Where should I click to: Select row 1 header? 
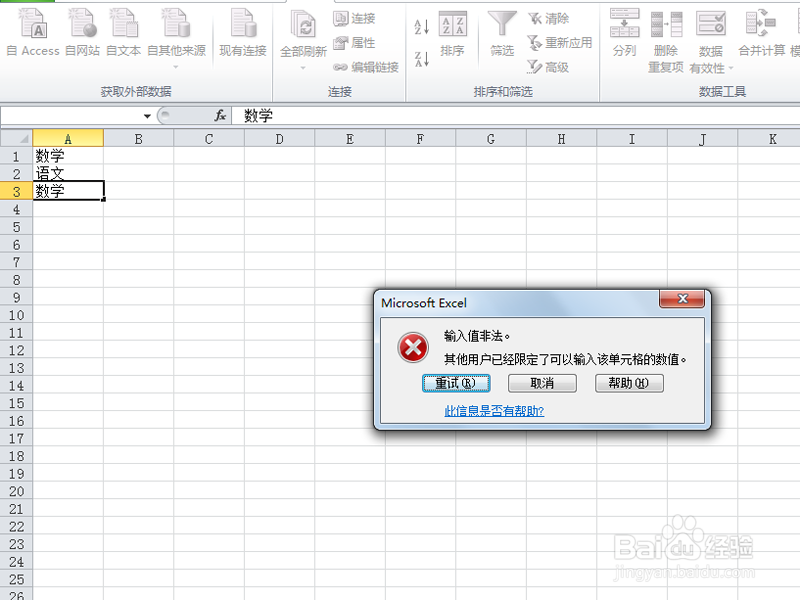(16, 156)
